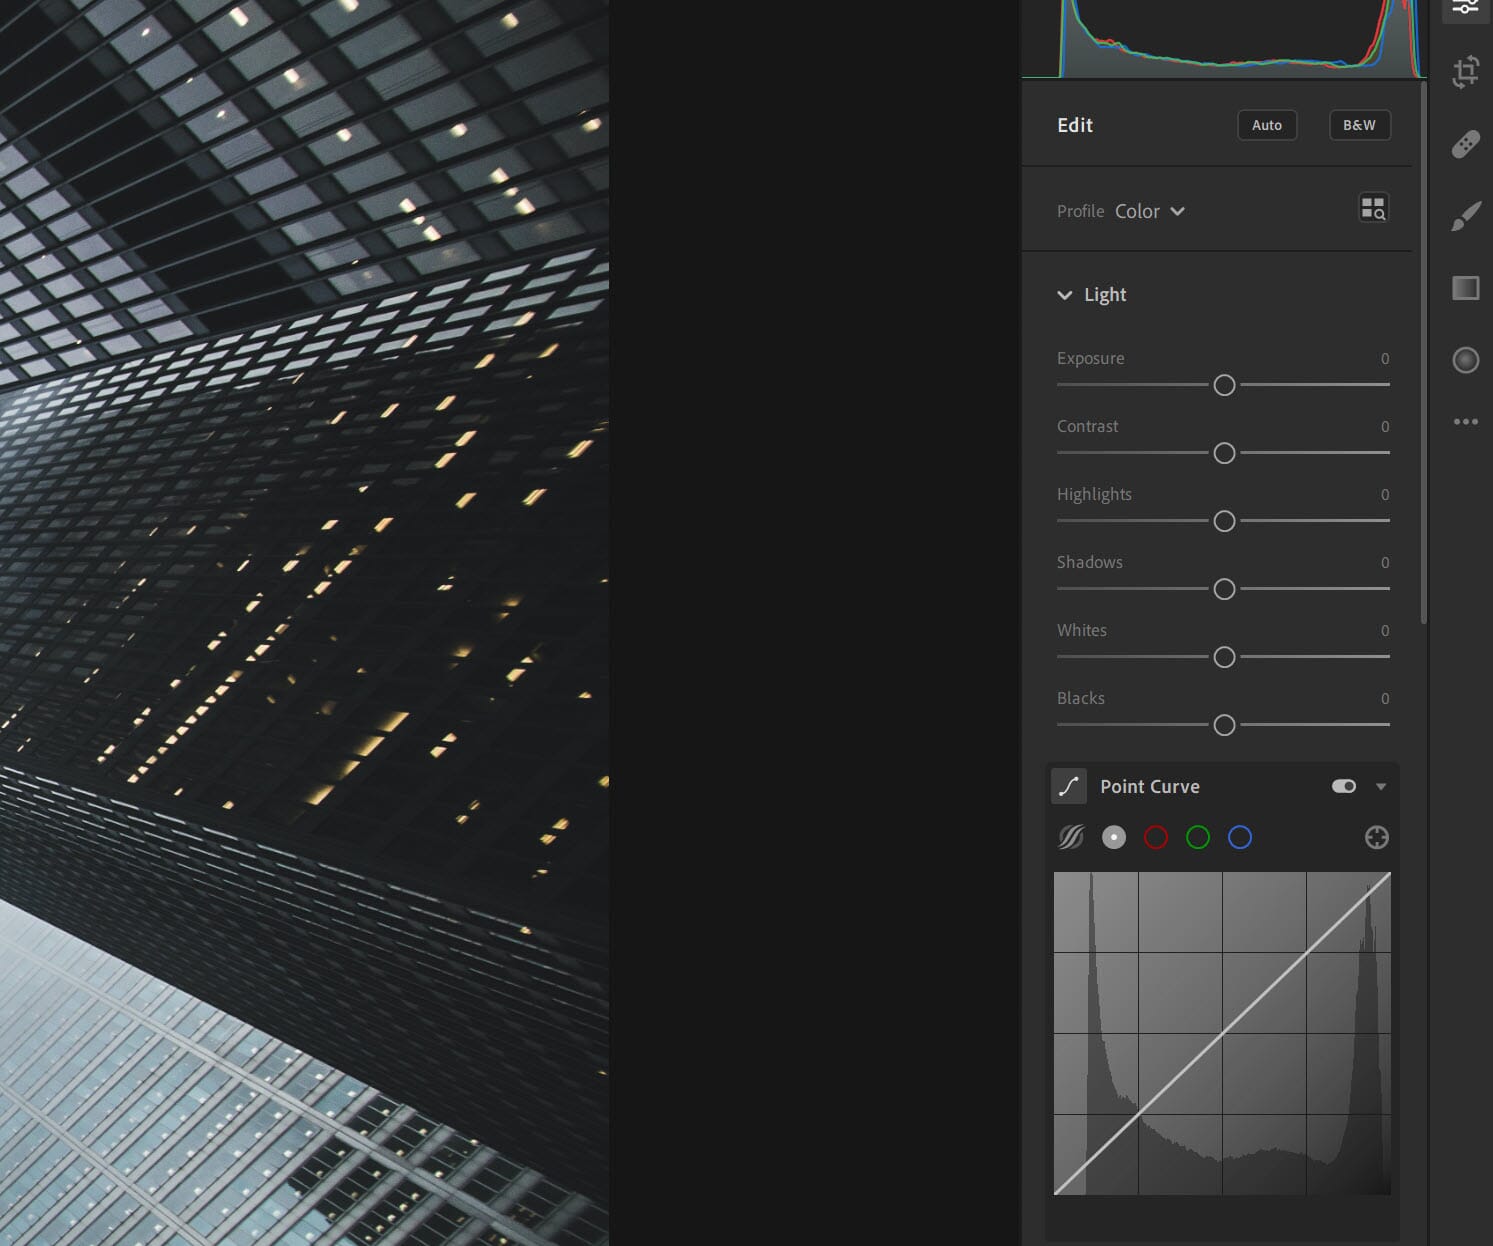Activate the curve targeted adjustment tool

pos(1377,838)
